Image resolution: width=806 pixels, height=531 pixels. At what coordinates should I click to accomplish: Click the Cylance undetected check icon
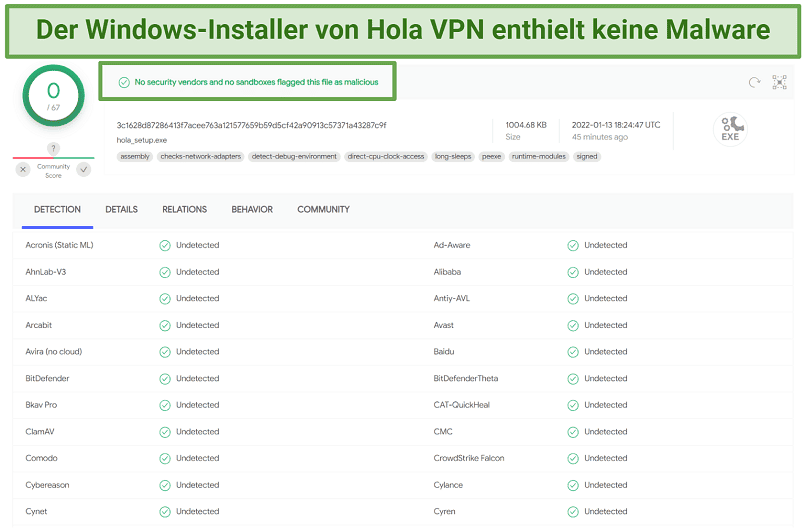573,485
